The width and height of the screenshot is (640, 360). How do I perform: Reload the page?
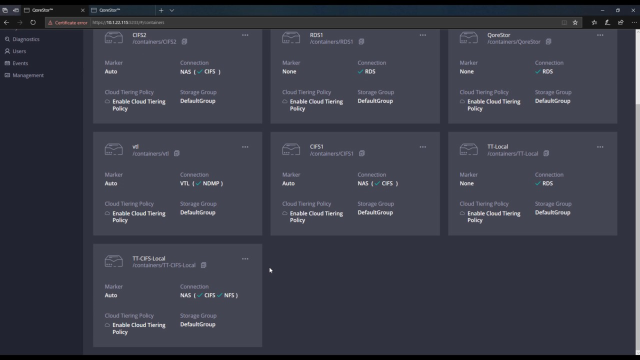[33, 22]
